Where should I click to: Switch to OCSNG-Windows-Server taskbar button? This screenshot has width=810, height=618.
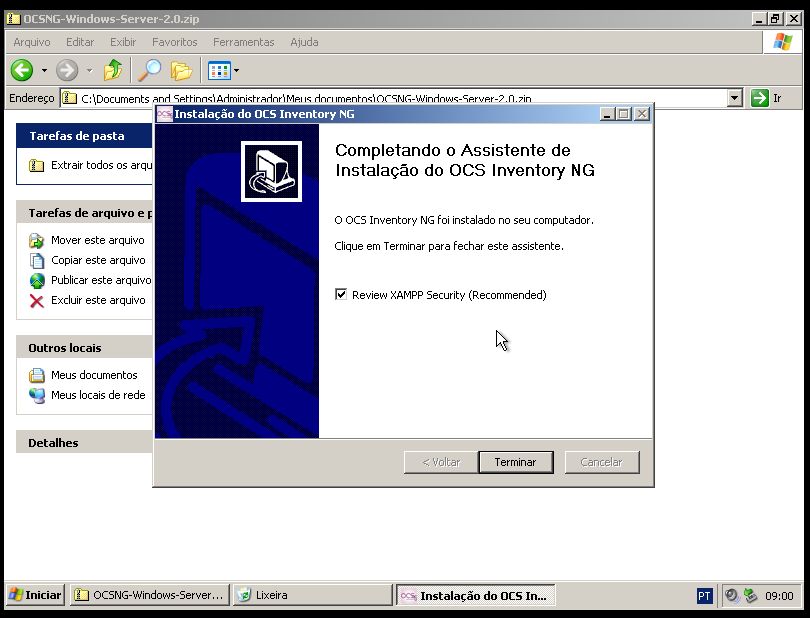pos(150,595)
